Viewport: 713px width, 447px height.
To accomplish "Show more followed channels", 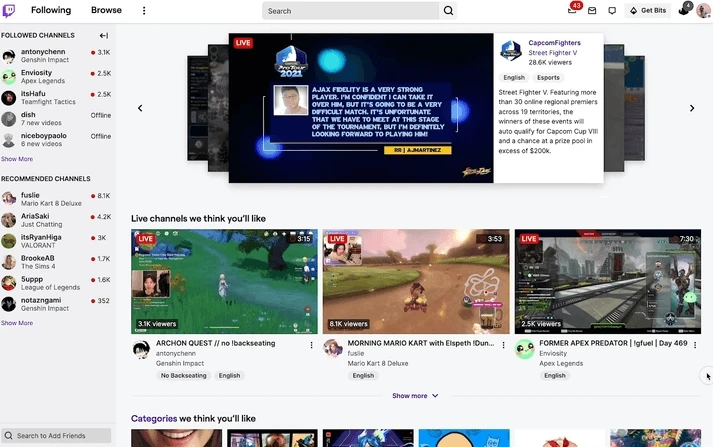I will click(17, 159).
